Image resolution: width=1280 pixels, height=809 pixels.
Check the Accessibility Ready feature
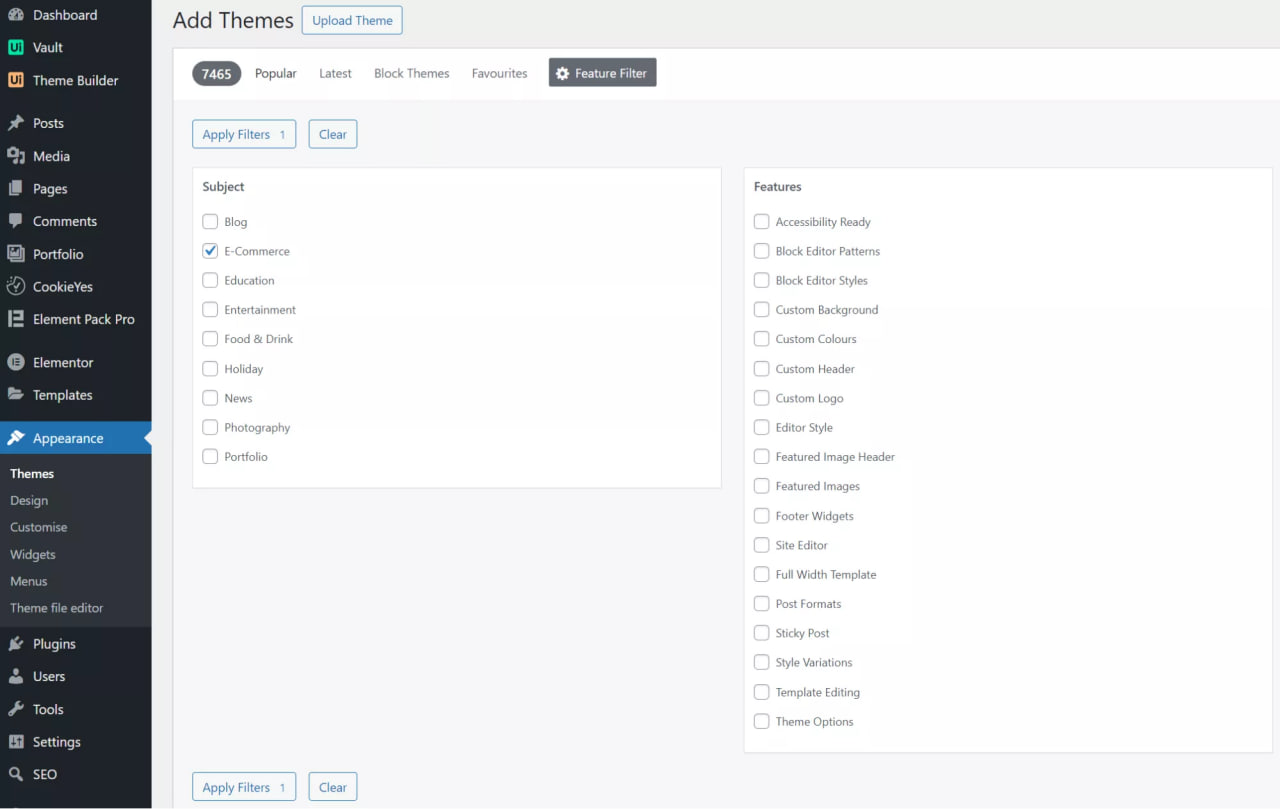pos(761,221)
